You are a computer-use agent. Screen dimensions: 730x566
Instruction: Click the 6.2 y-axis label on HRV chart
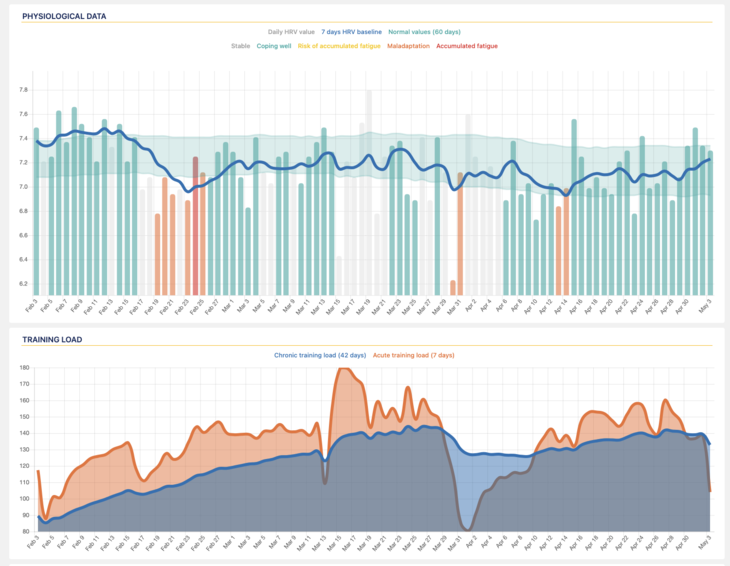point(23,284)
